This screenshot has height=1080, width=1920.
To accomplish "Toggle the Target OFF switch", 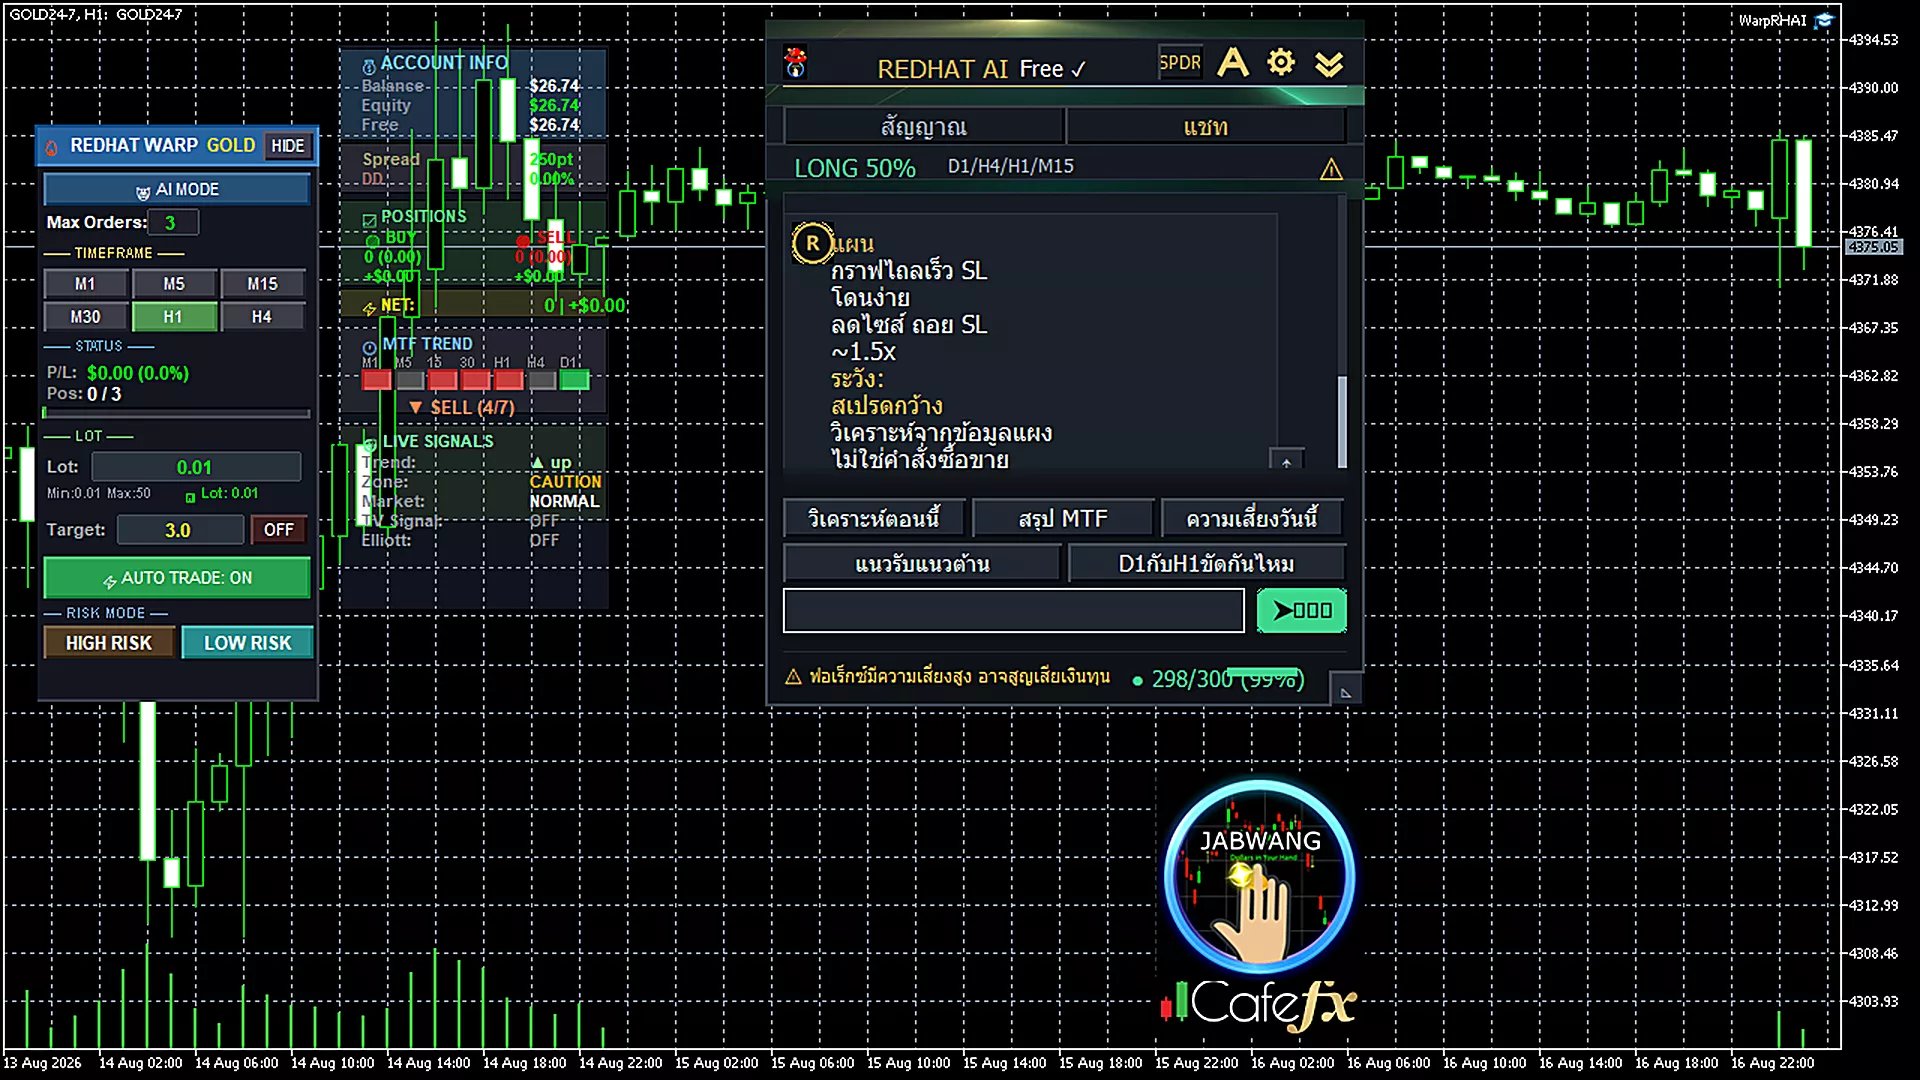I will [x=279, y=530].
